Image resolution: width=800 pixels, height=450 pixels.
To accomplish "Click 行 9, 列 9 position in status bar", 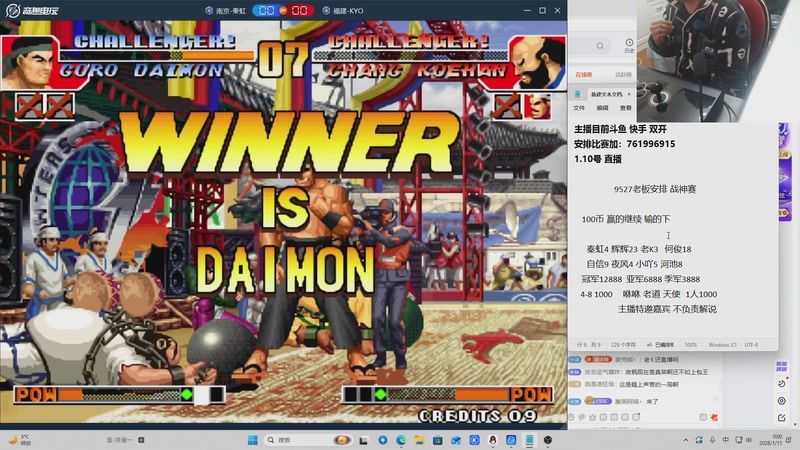I will coord(589,345).
